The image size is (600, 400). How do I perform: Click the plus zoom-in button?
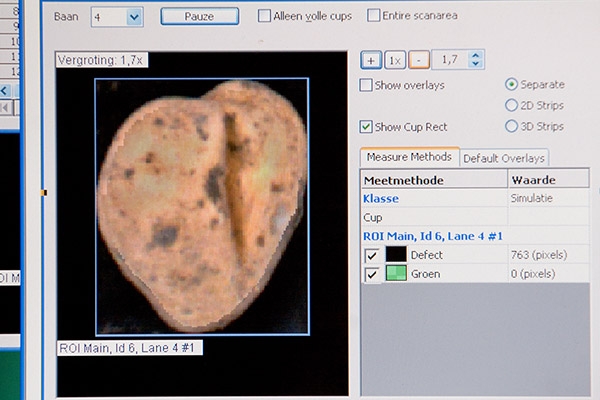[371, 61]
